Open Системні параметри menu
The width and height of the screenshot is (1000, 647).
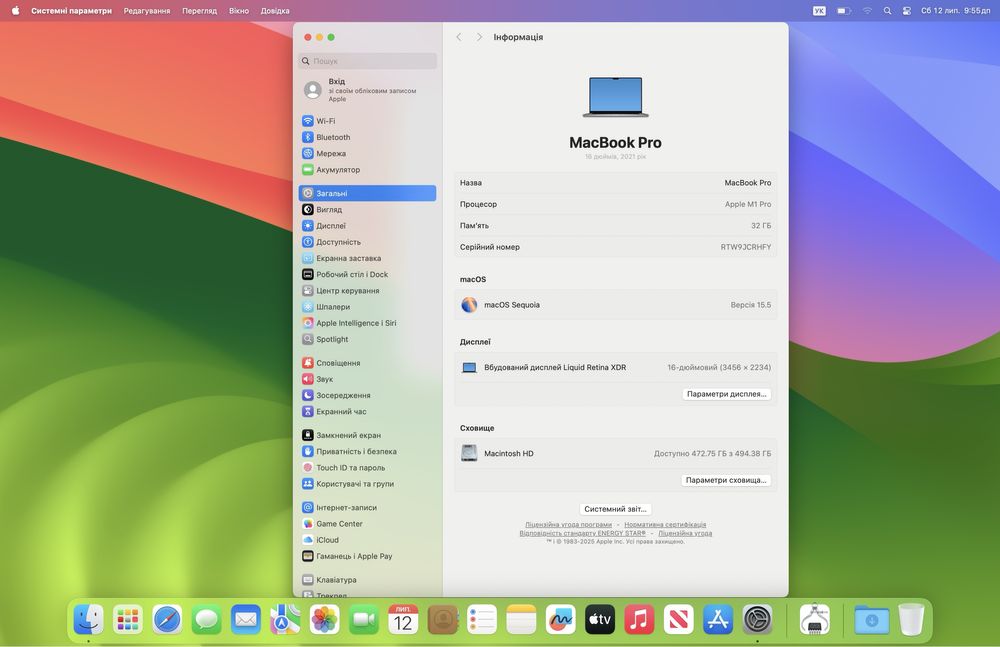tap(71, 11)
